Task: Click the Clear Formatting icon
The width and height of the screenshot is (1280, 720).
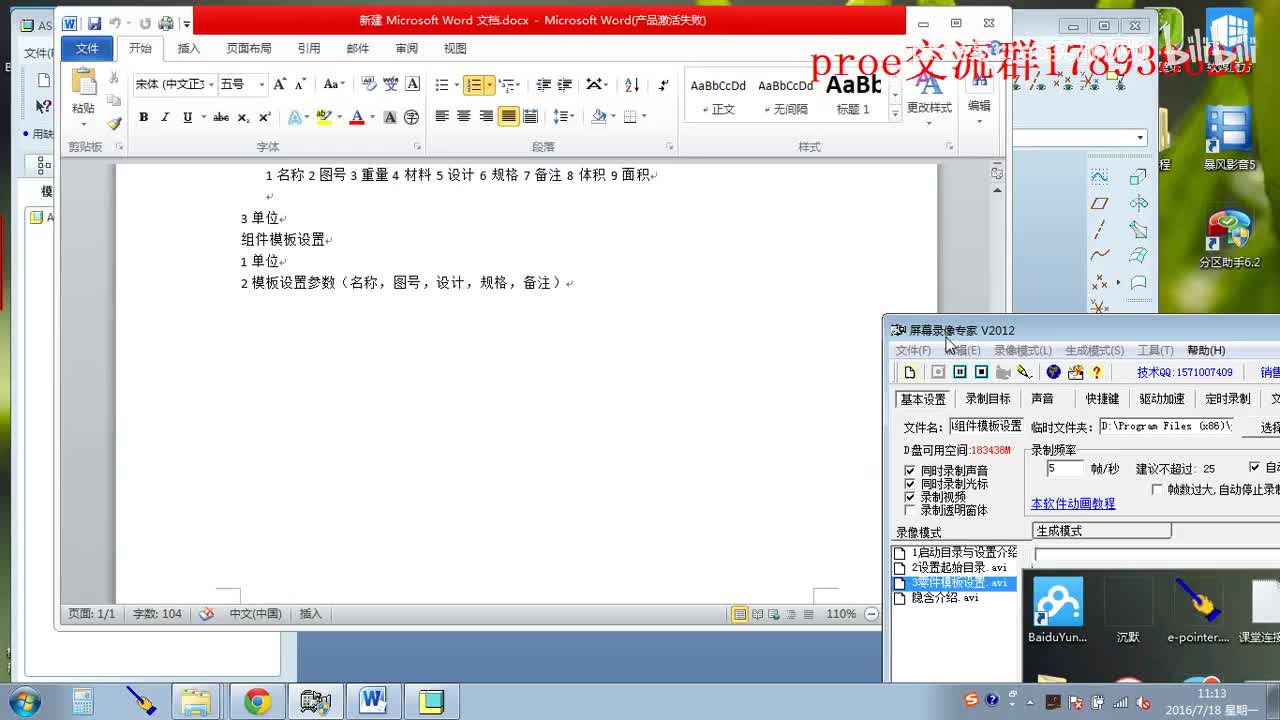Action: 368,85
